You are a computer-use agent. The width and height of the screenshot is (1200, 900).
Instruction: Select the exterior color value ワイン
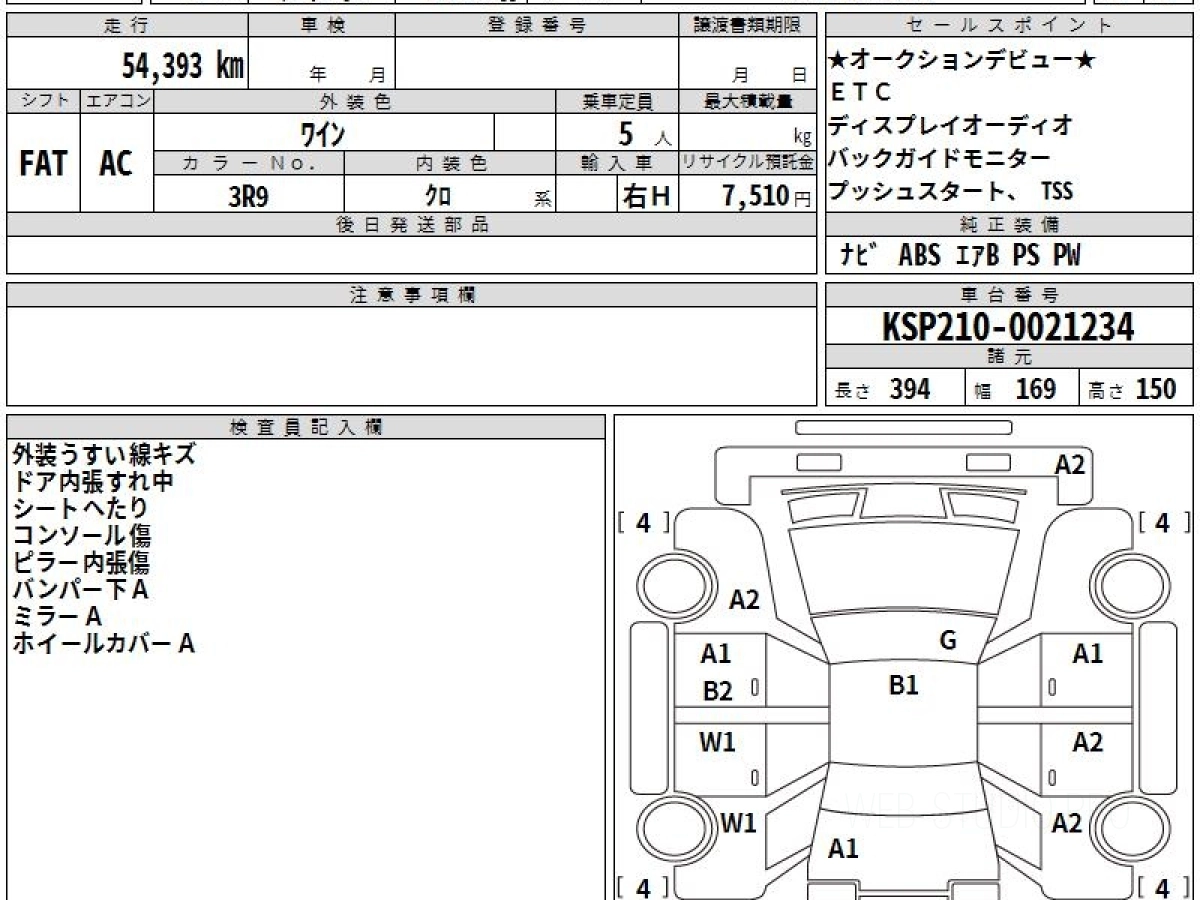pyautogui.click(x=324, y=132)
